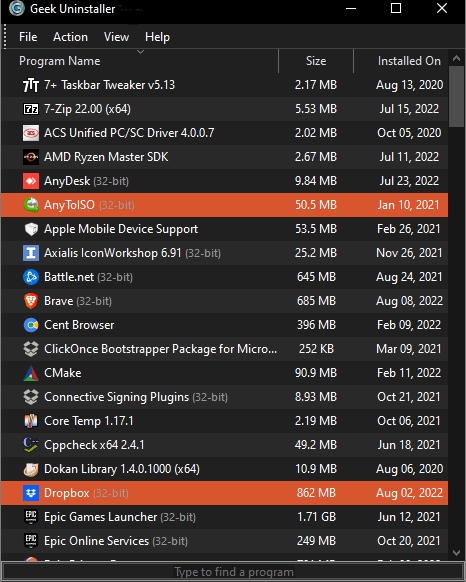Click the vertical scrollbar thumb
The height and width of the screenshot is (582, 466).
point(457,97)
